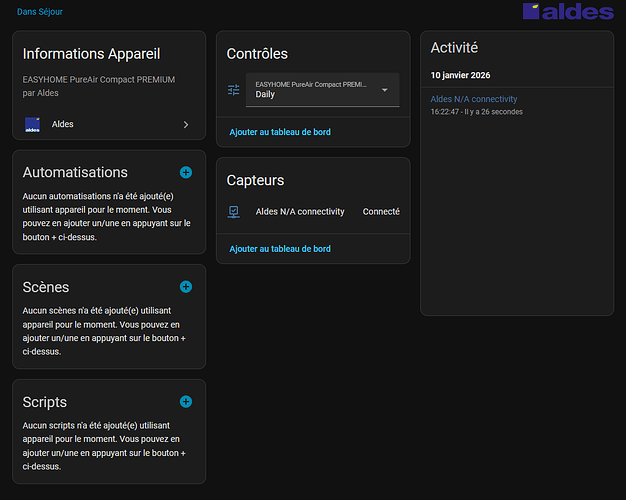Click the connectivity sensor icon

click(234, 212)
